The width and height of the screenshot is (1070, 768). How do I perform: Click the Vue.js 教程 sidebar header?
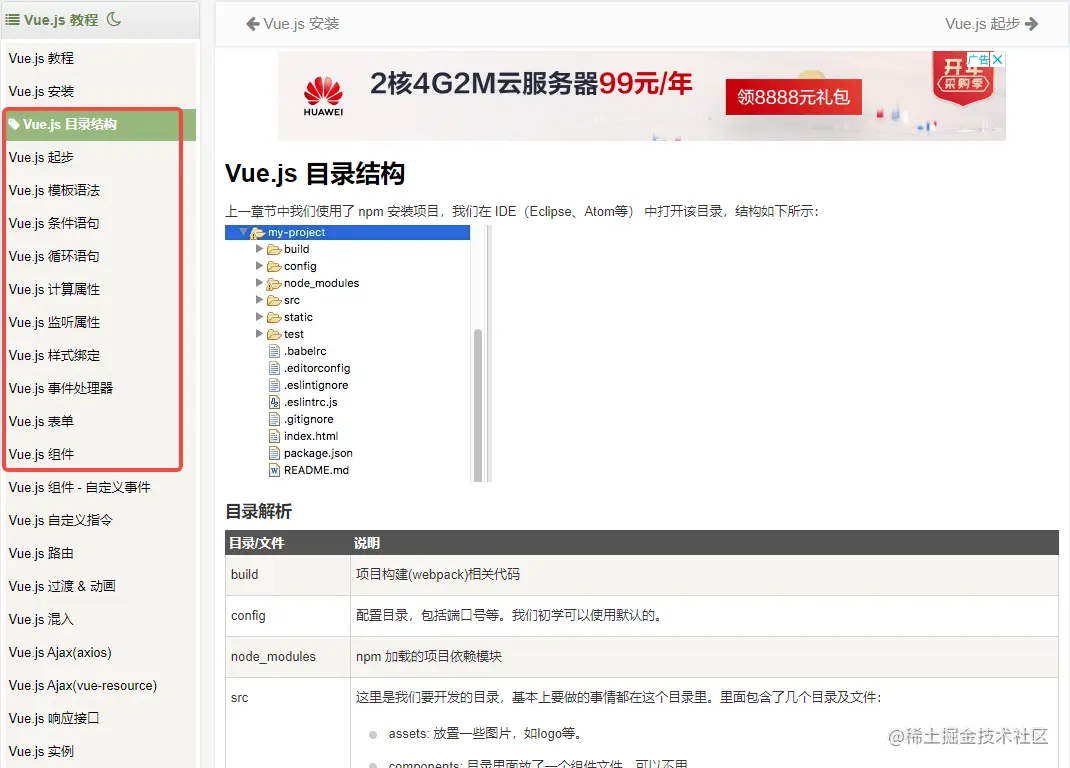coord(61,20)
